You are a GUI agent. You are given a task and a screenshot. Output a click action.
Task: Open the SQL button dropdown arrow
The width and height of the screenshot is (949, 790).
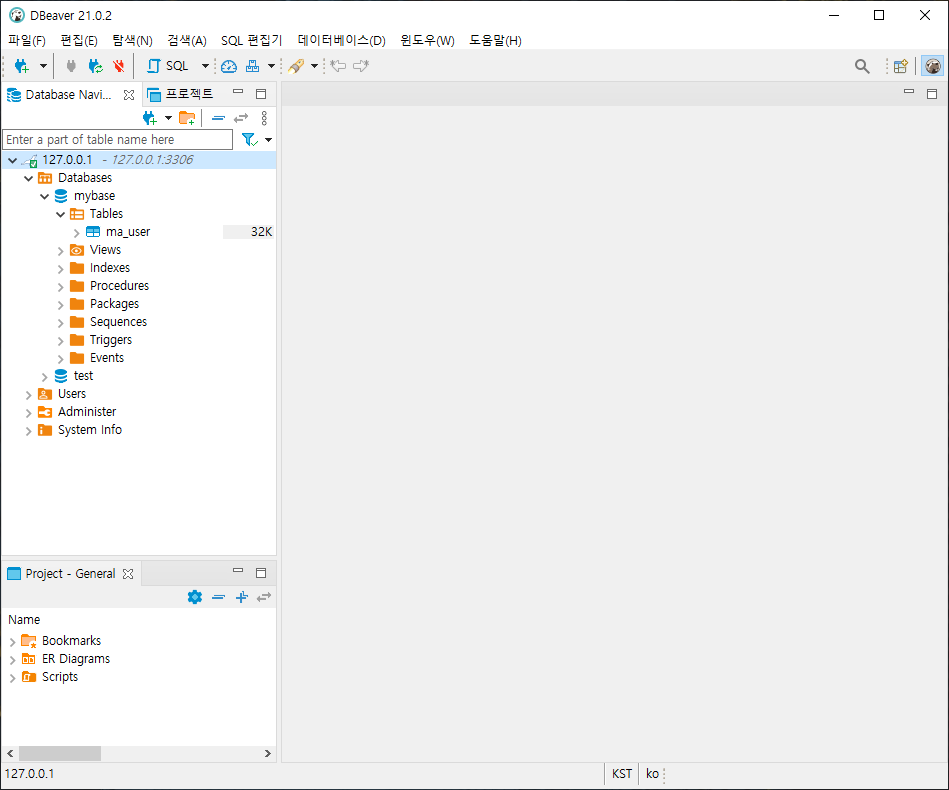(205, 66)
